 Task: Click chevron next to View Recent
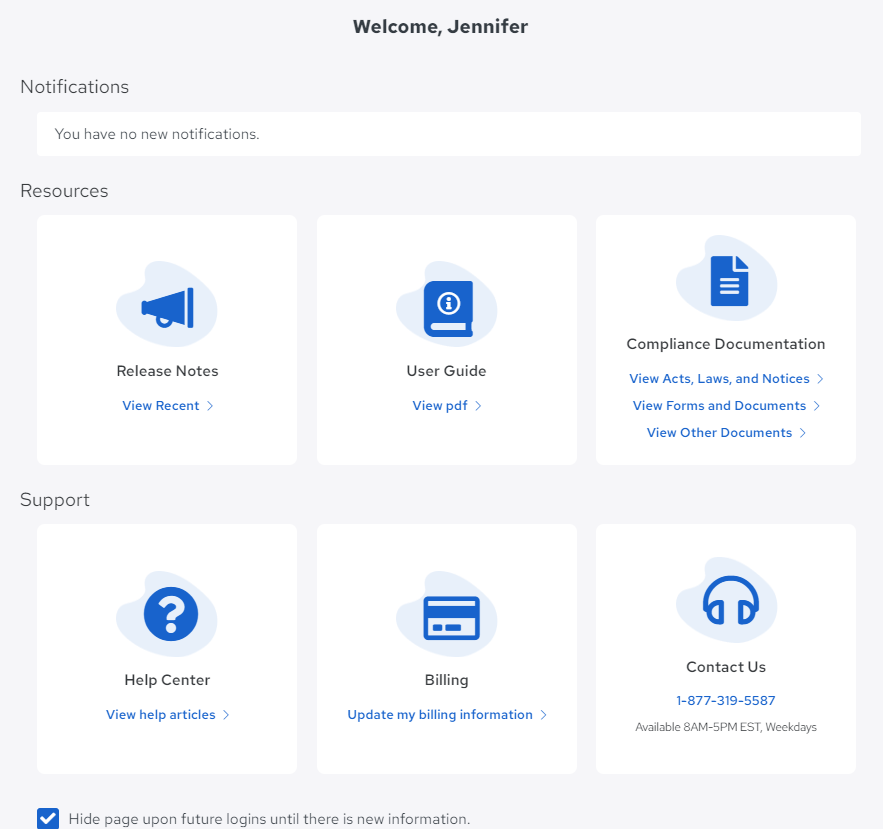(x=210, y=406)
